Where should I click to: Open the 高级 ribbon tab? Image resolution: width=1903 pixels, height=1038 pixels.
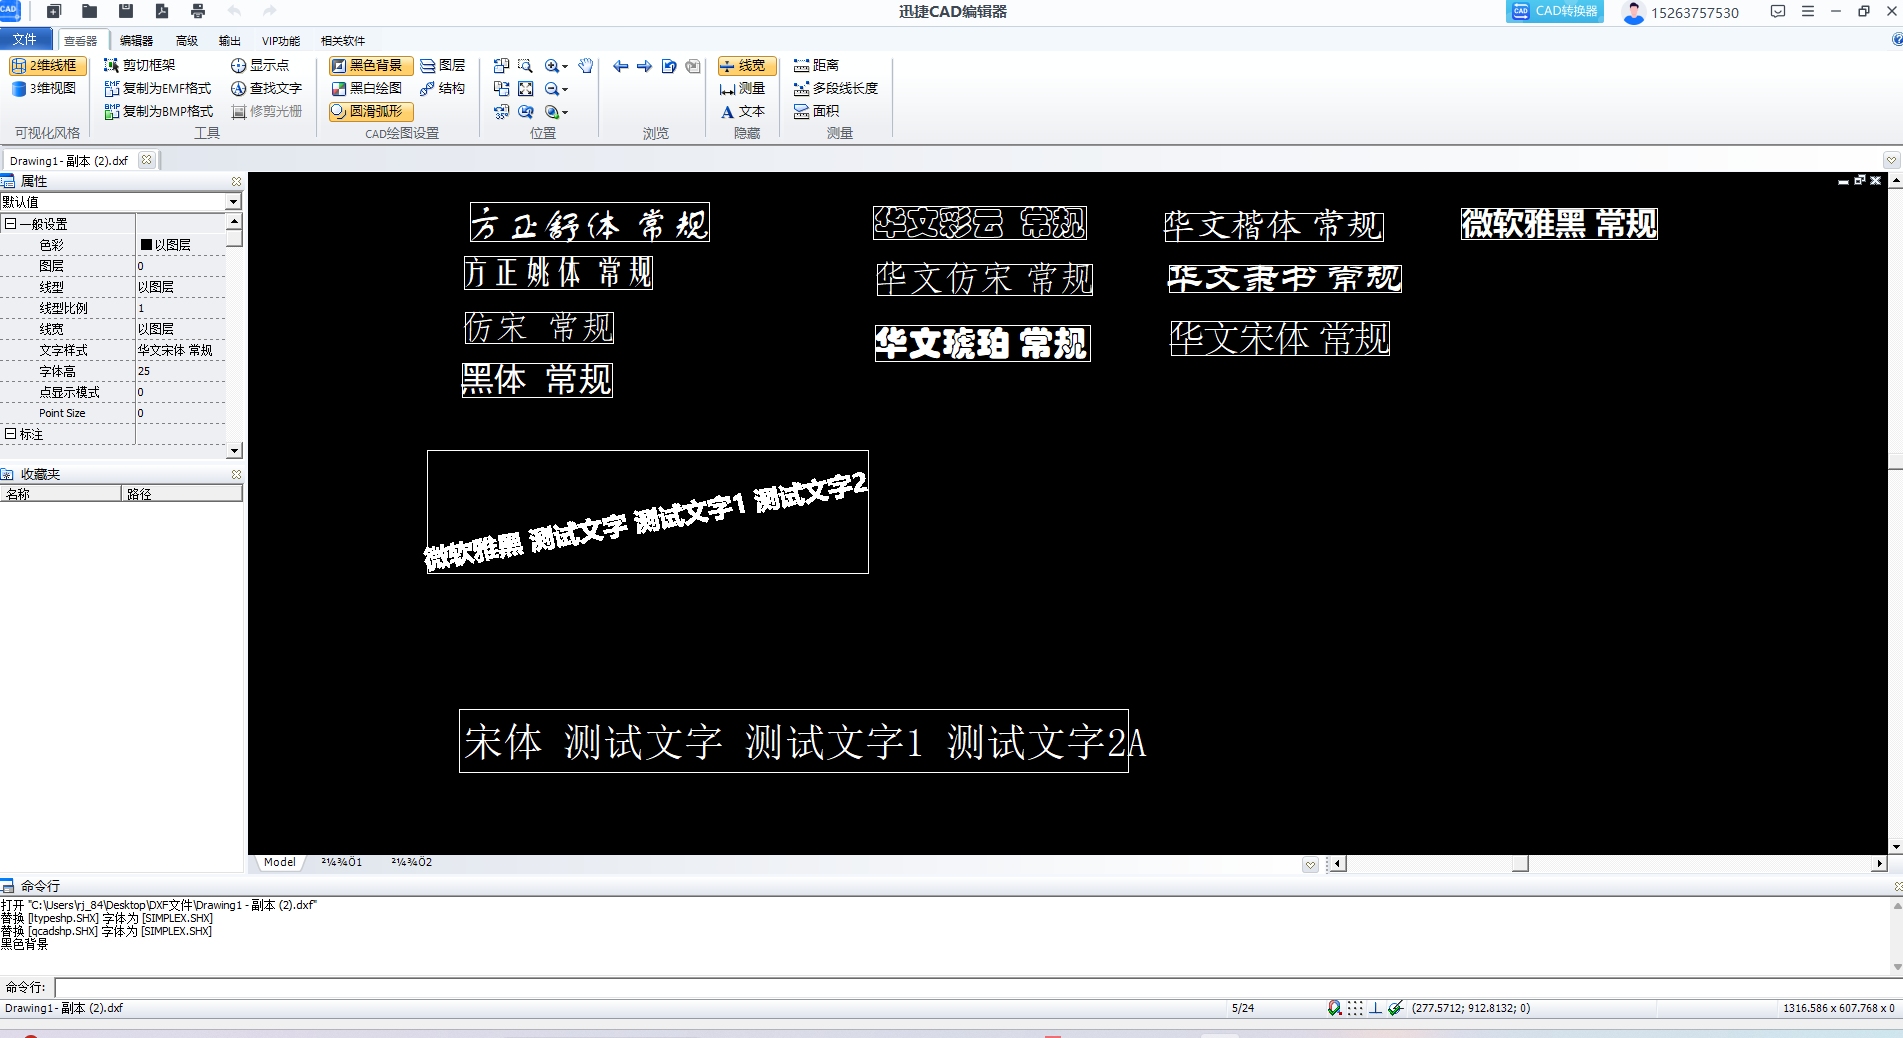[x=187, y=40]
